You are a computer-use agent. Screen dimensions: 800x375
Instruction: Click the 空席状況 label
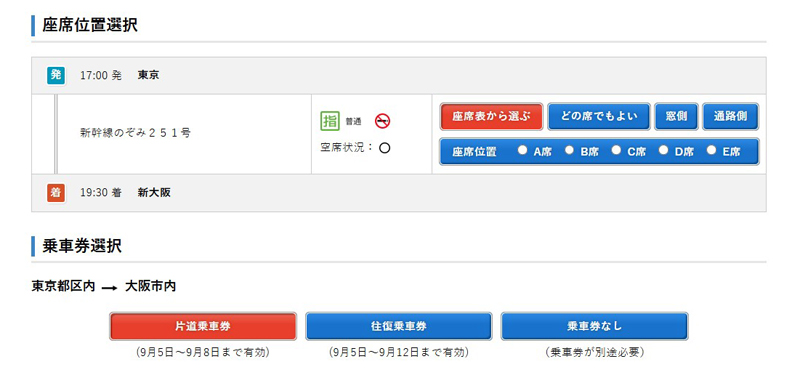pos(348,148)
